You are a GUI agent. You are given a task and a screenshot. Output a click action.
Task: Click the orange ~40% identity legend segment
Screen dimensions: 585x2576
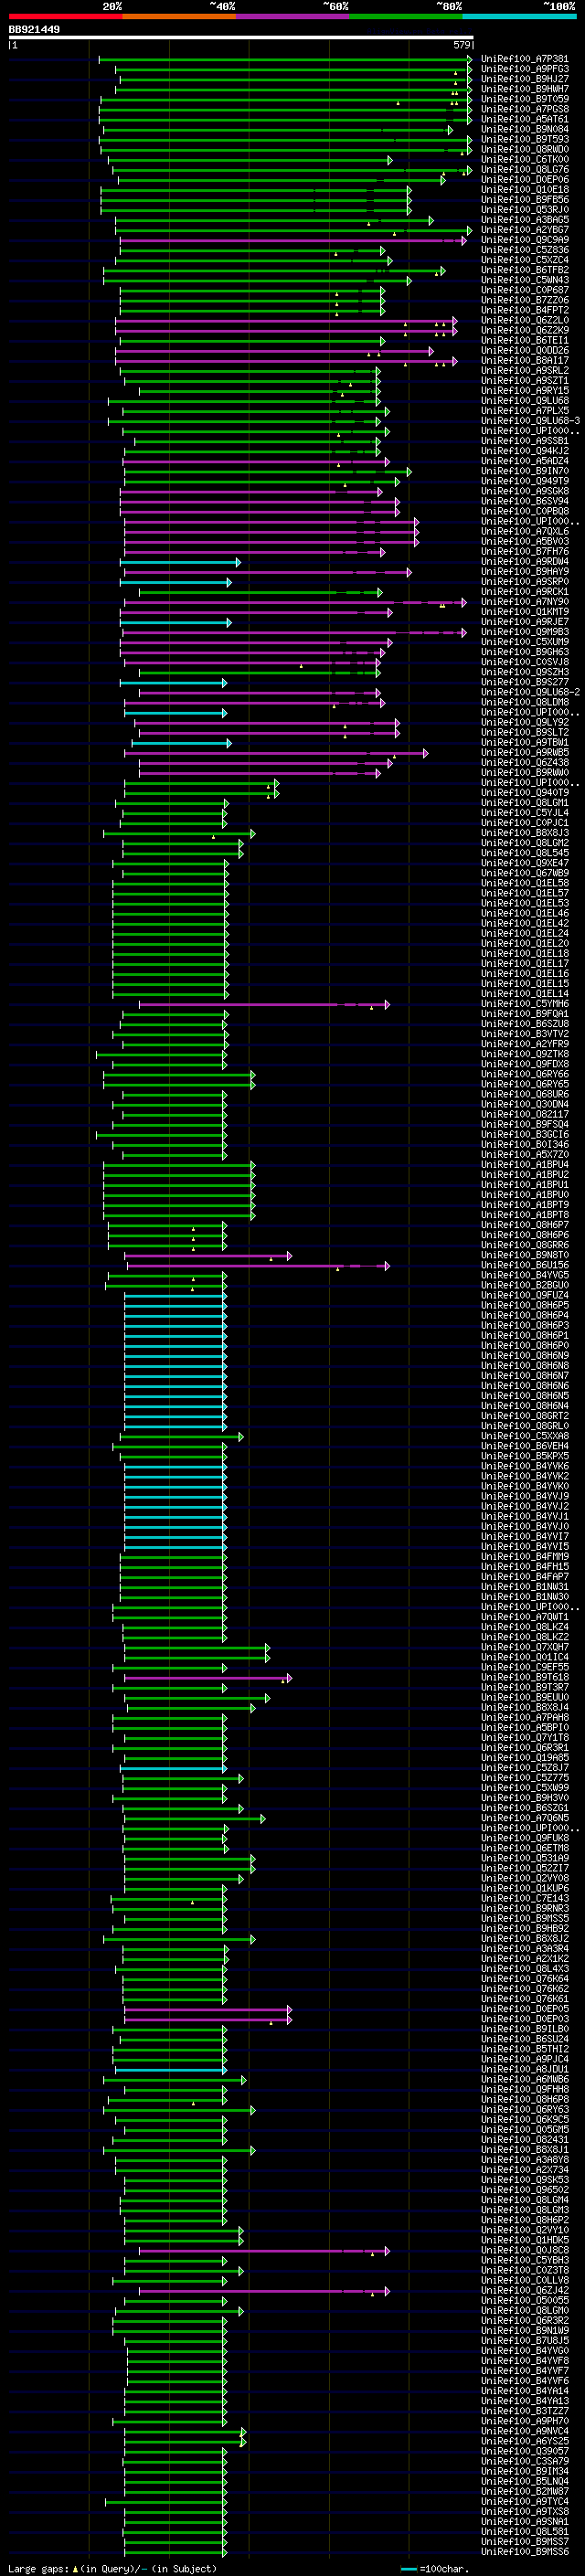pos(179,17)
